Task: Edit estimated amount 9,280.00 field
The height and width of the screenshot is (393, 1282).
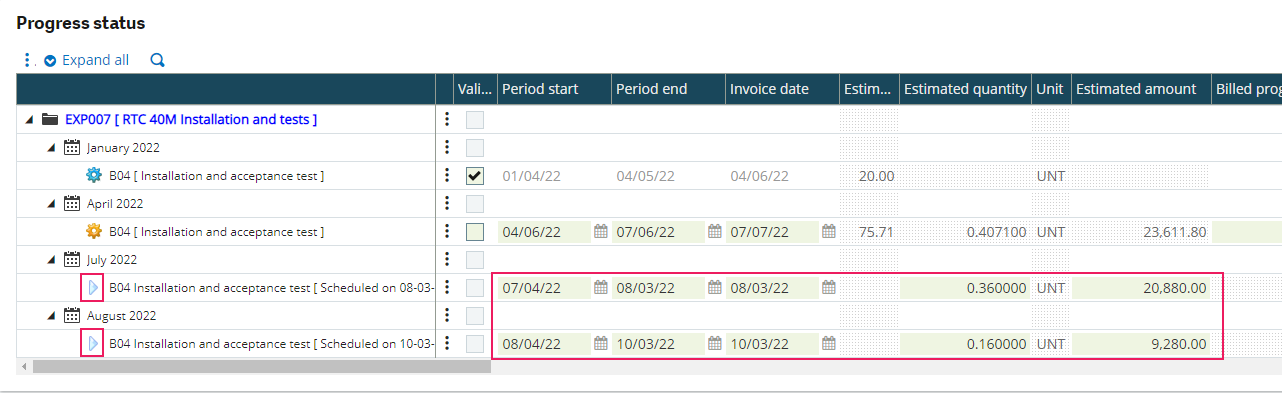Action: [1141, 344]
